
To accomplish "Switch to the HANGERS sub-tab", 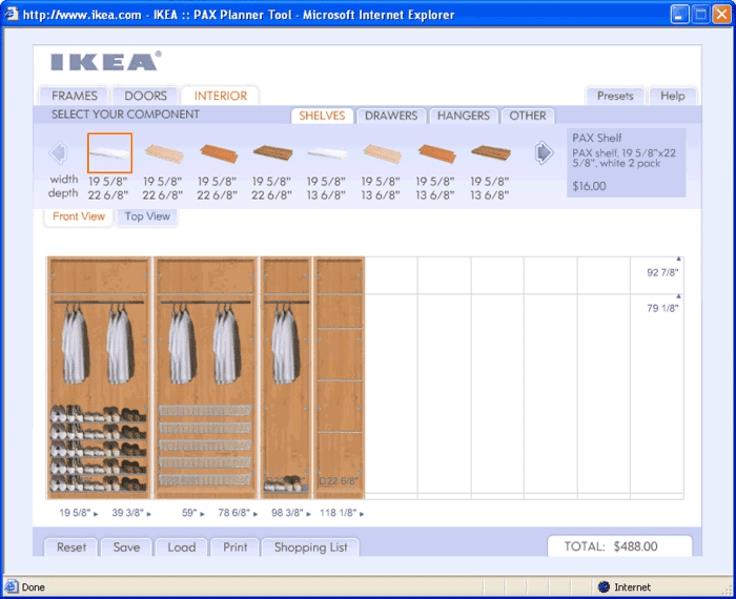I will click(x=463, y=115).
